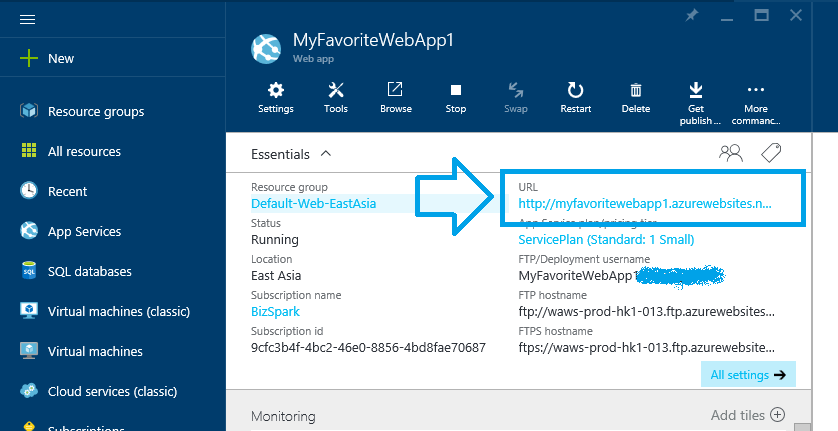Click the FTPS hostname value

[646, 348]
